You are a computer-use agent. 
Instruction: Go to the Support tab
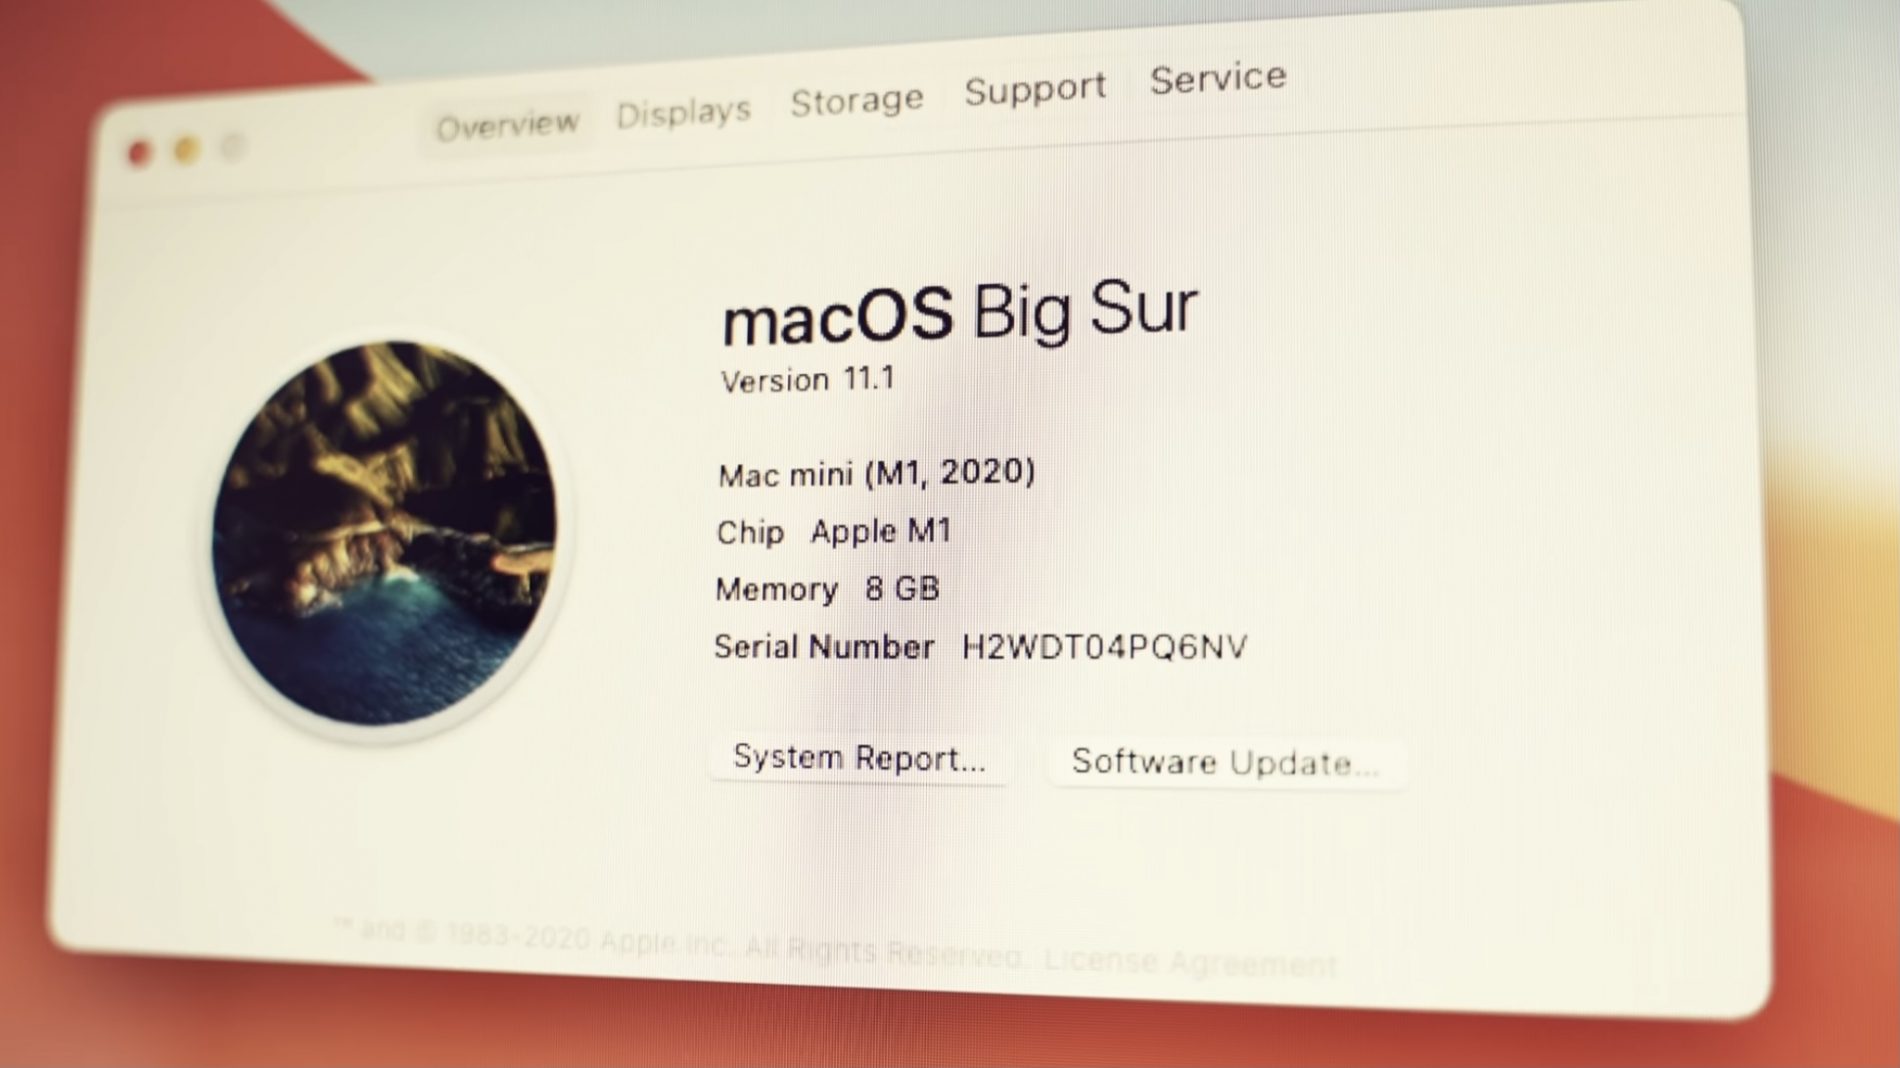coord(1035,89)
